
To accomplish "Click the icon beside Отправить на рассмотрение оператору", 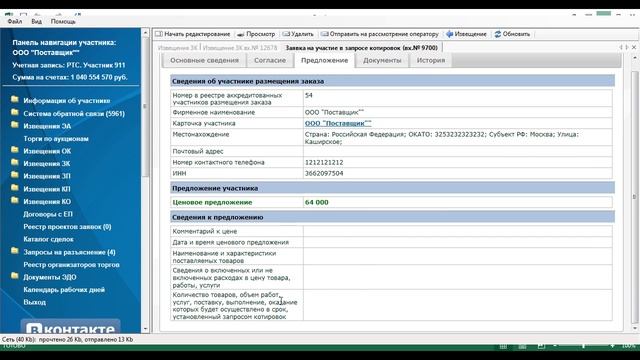I will [x=324, y=34].
